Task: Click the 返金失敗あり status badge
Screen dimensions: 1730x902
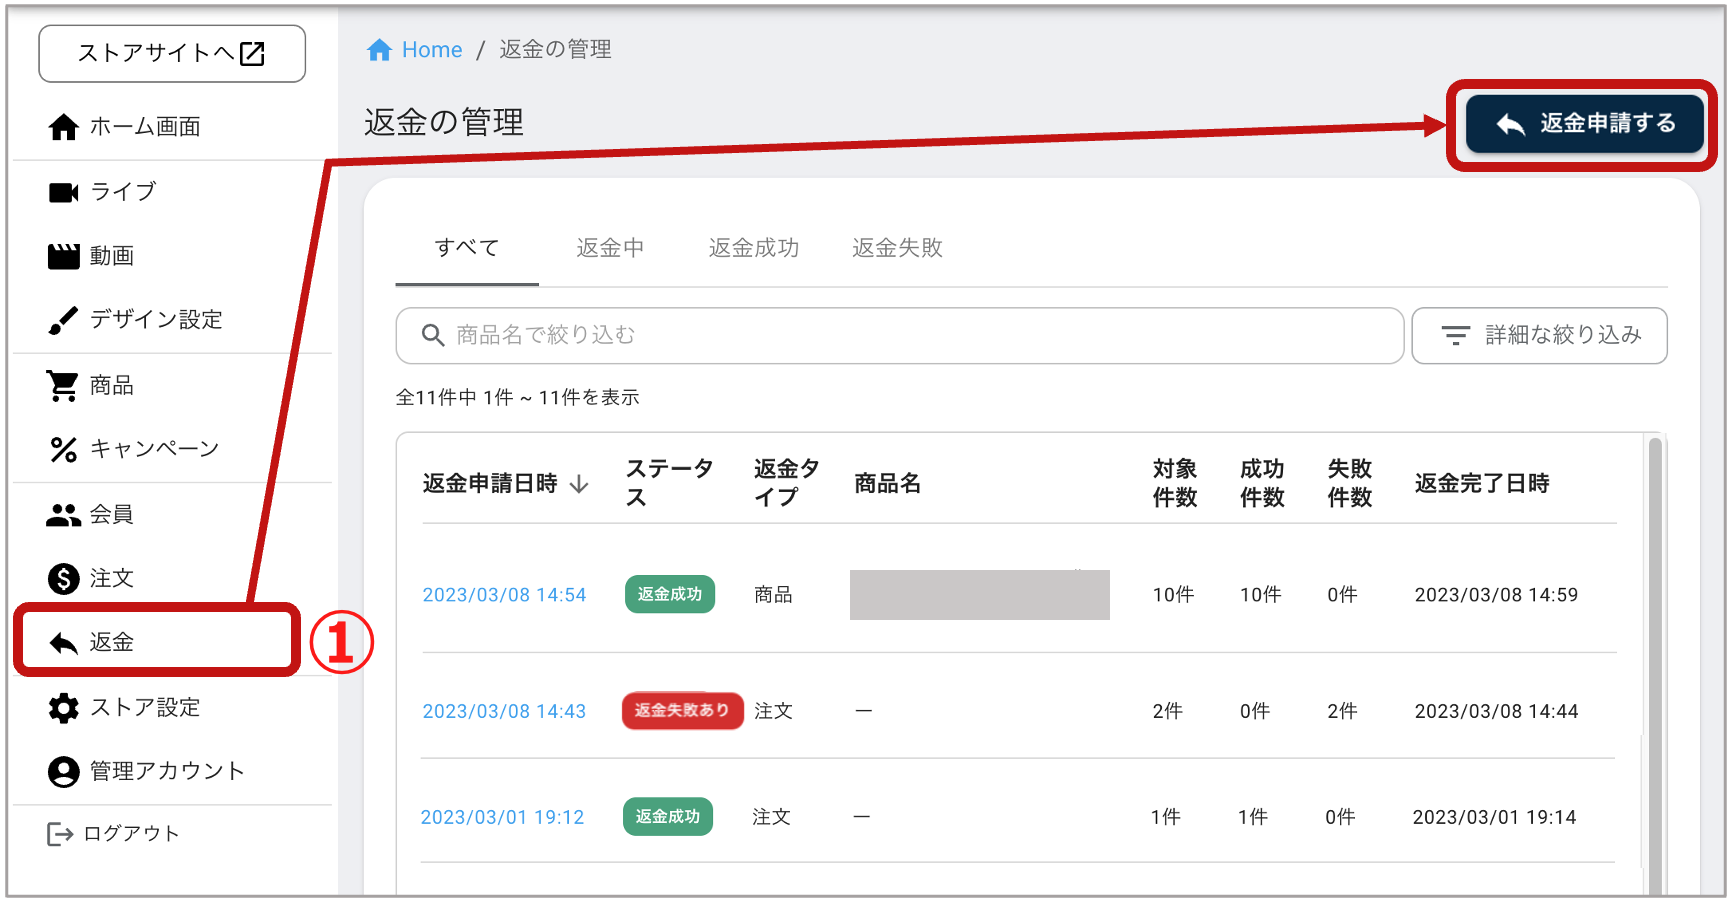Action: coord(682,711)
